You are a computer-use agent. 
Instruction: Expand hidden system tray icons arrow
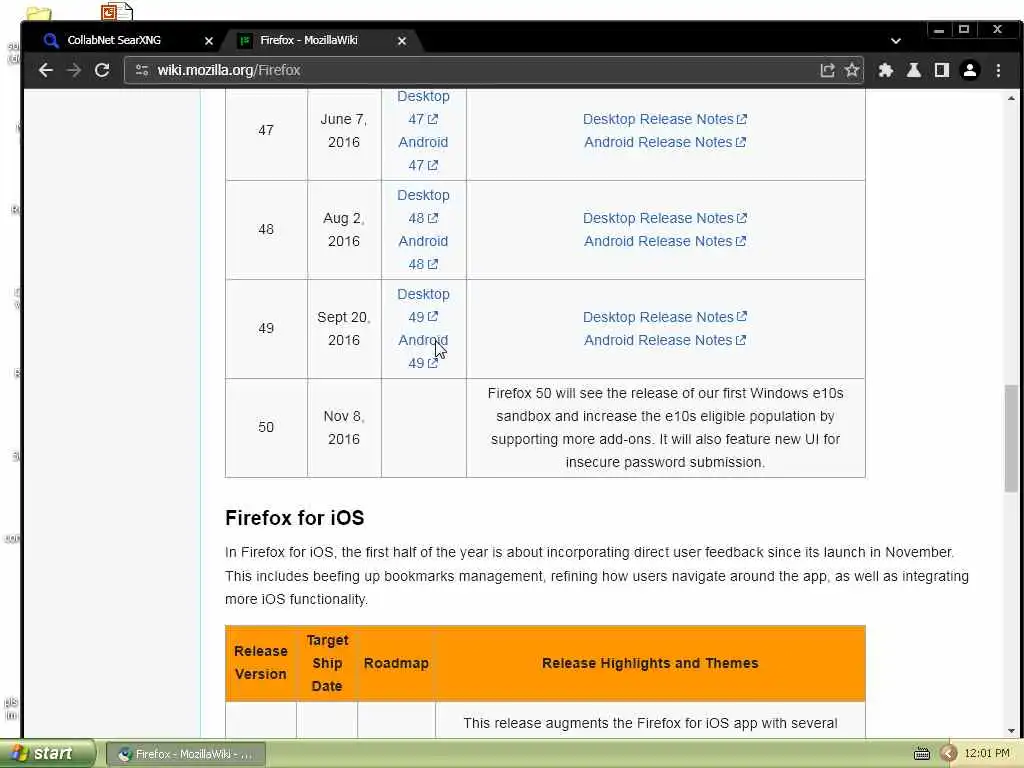948,754
